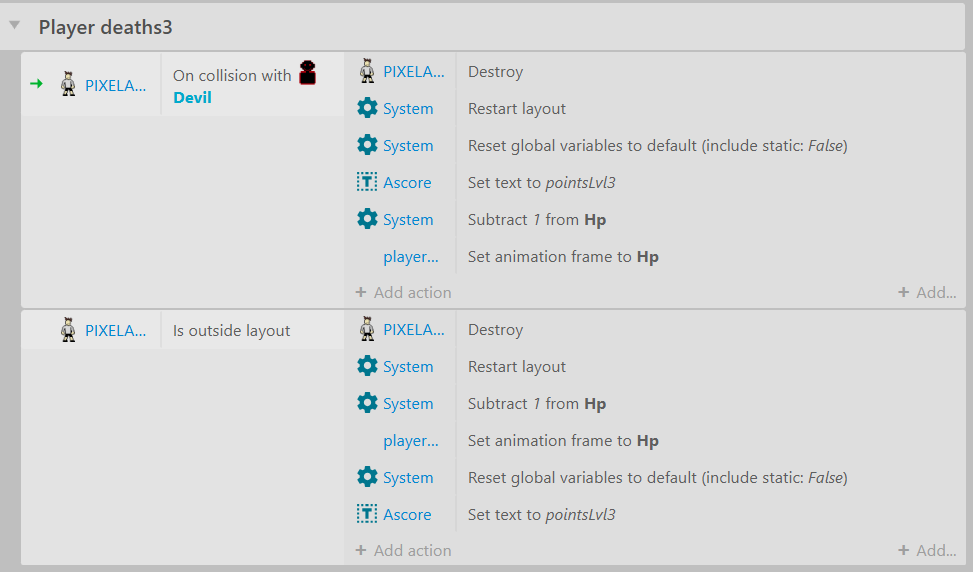Select the player... object in the first event's Set animation frame action
This screenshot has width=973, height=572.
click(411, 256)
